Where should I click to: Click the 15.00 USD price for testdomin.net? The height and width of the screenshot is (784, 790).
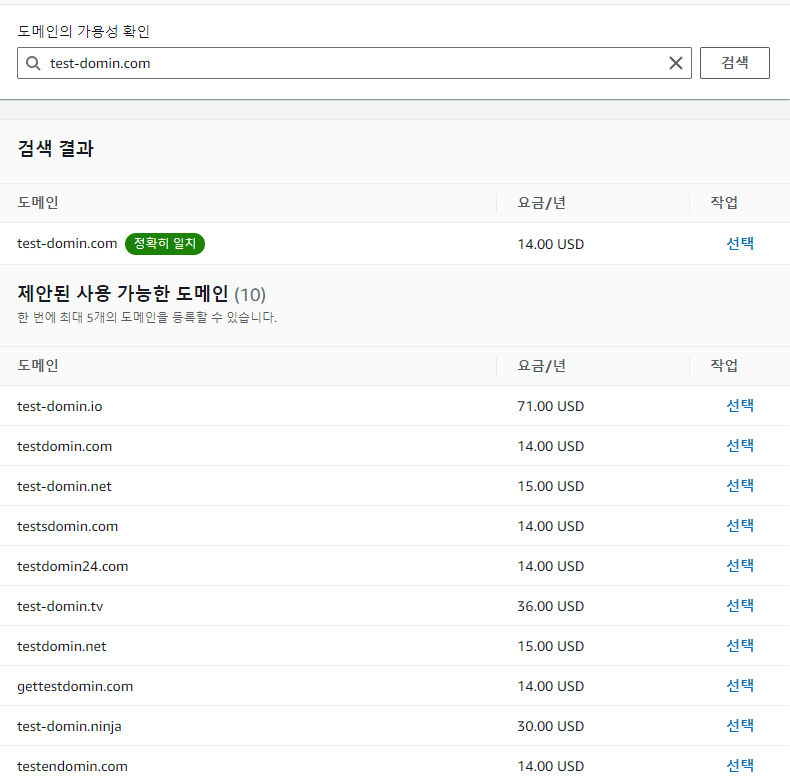[551, 646]
